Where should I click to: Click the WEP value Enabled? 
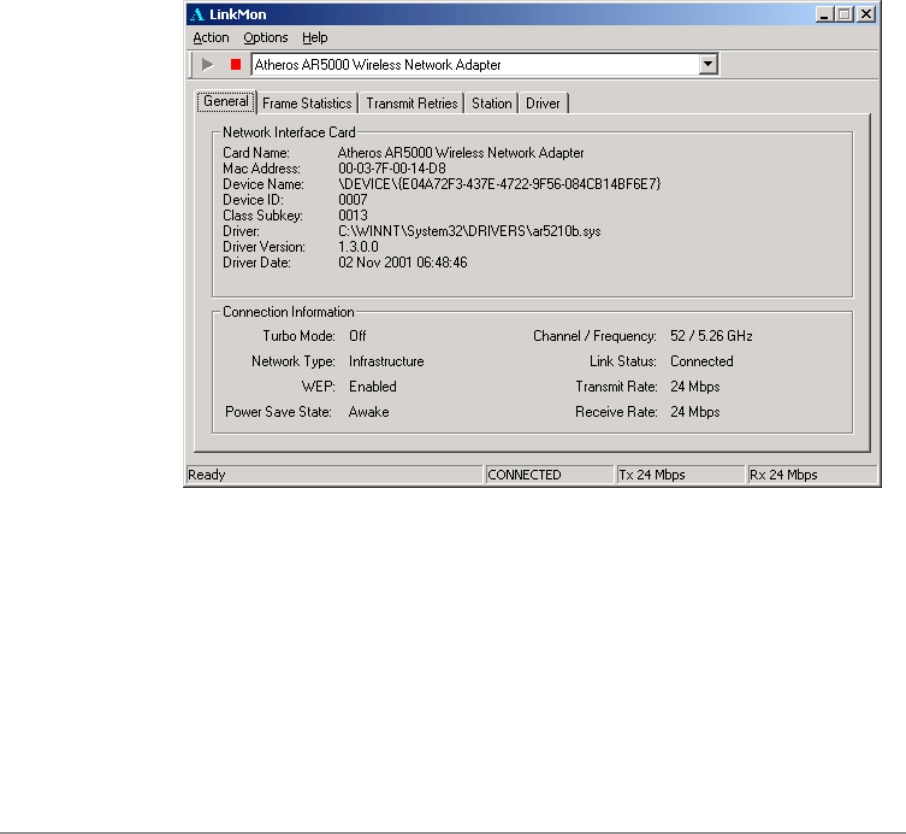pos(372,387)
